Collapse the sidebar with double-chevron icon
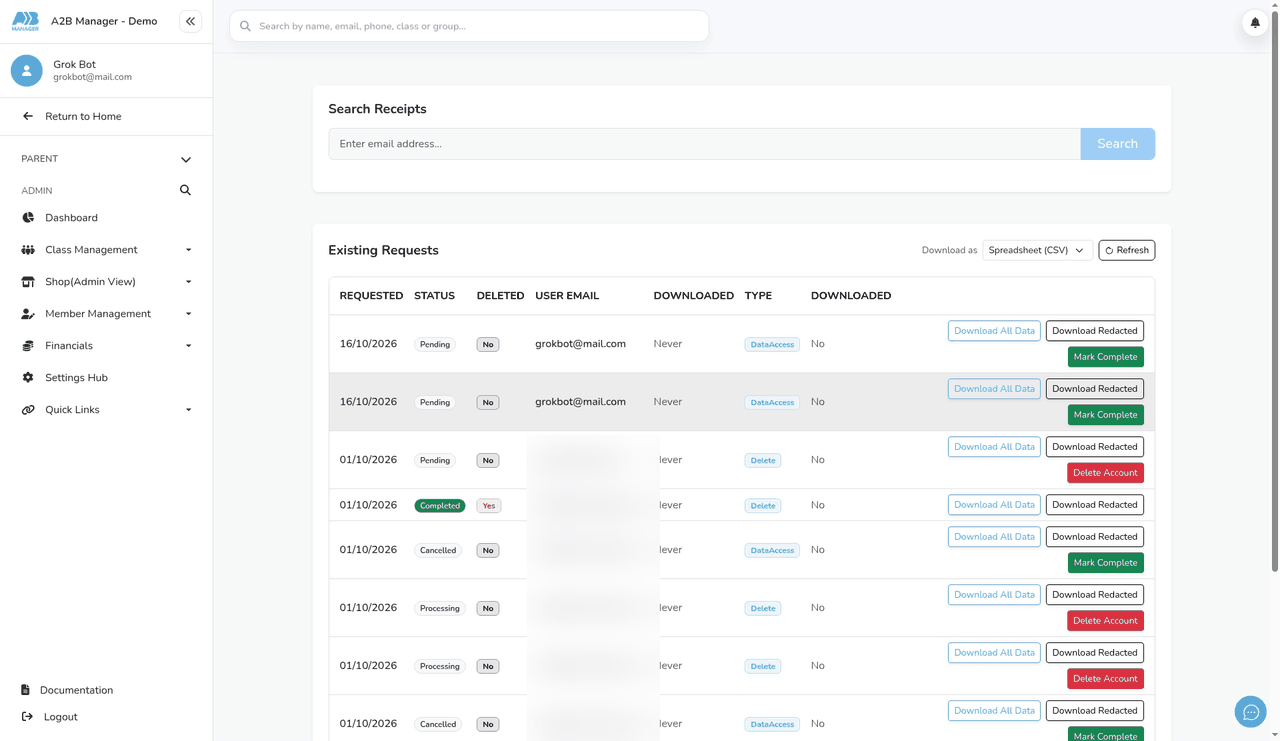 pyautogui.click(x=190, y=21)
